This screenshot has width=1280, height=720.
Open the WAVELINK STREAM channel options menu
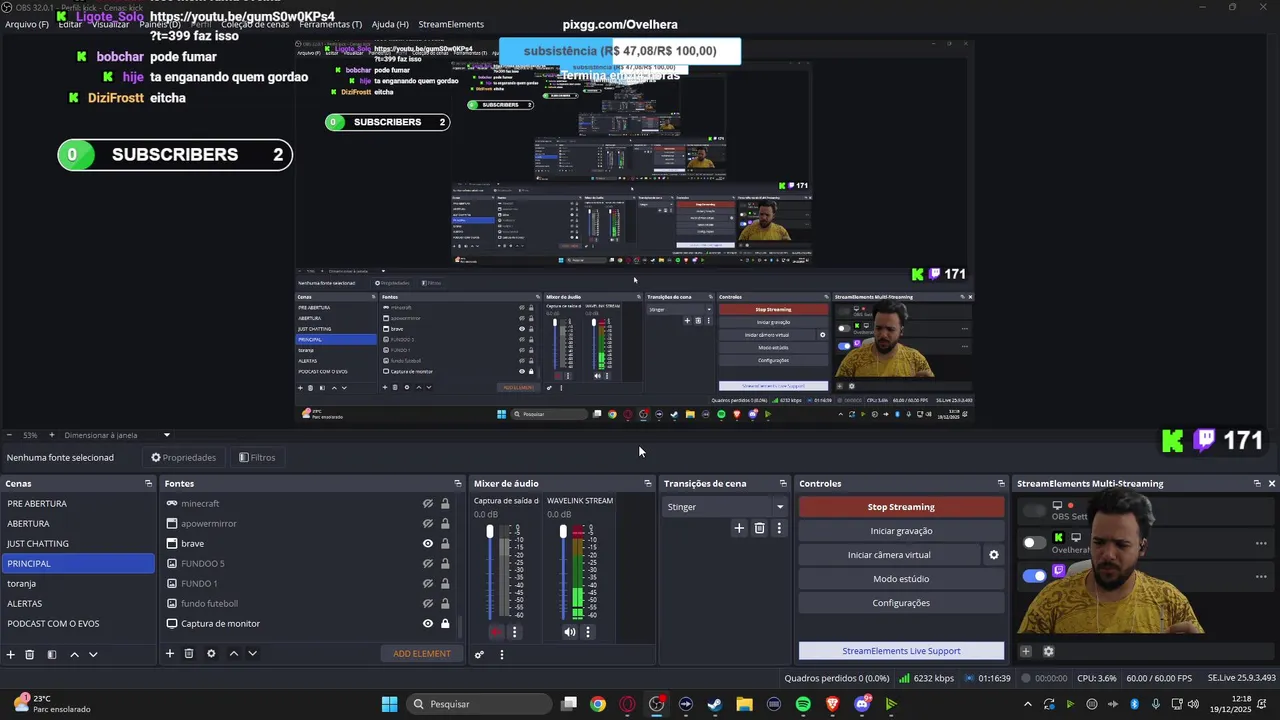click(x=588, y=632)
